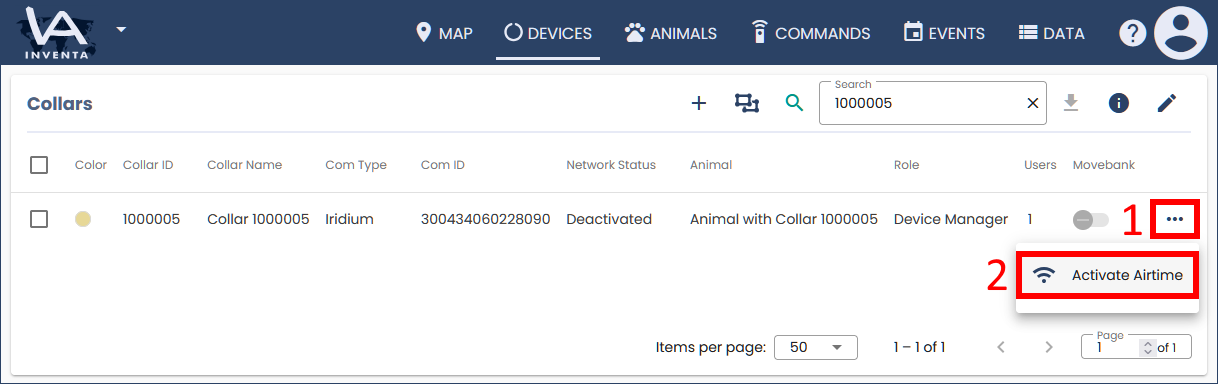Tick the select-all checkbox in the table header
Image resolution: width=1218 pixels, height=384 pixels.
click(x=39, y=165)
